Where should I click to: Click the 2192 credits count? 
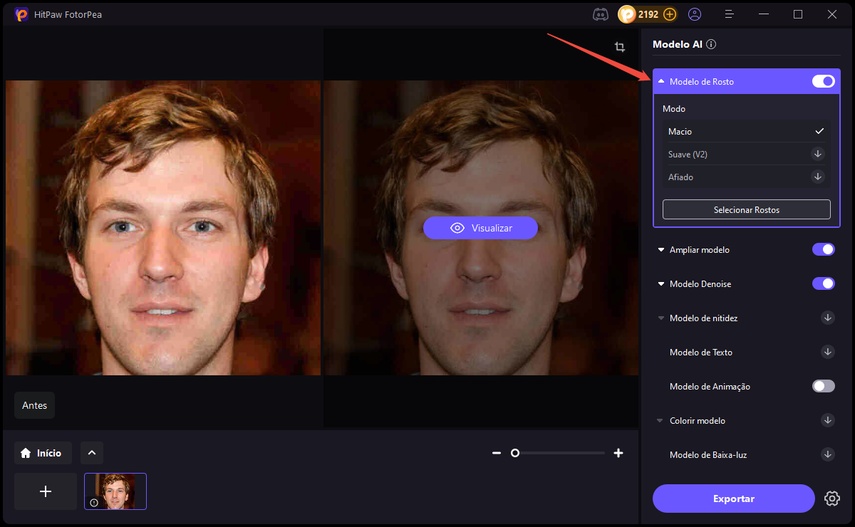[x=648, y=15]
